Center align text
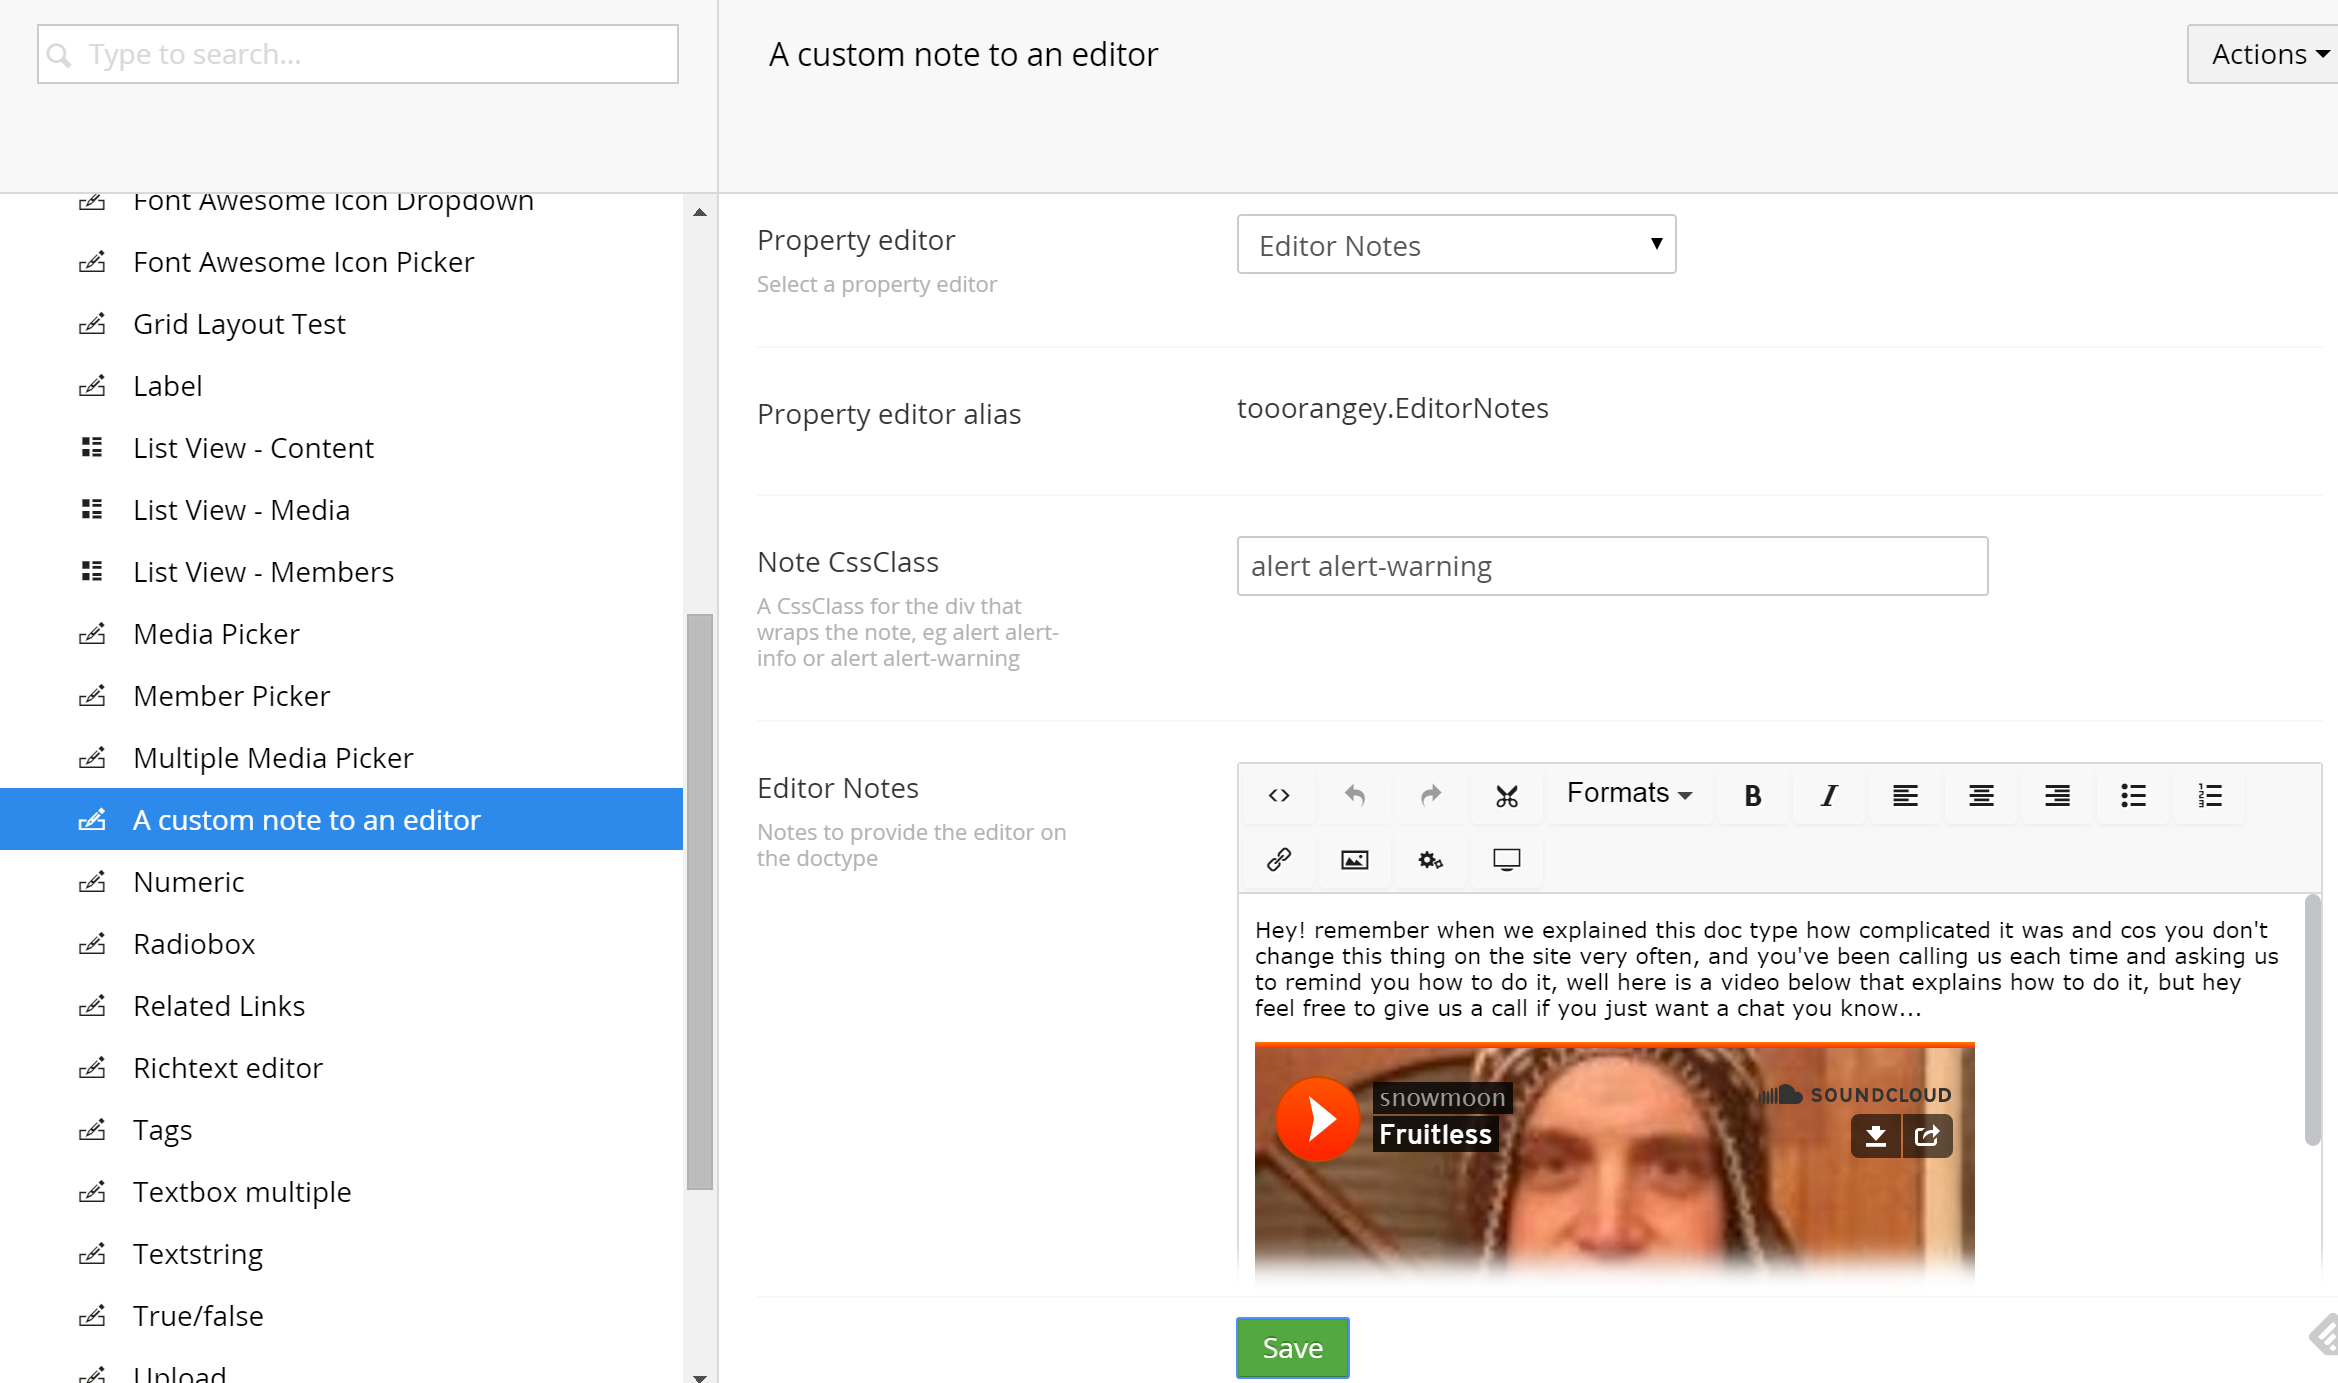 click(1981, 795)
